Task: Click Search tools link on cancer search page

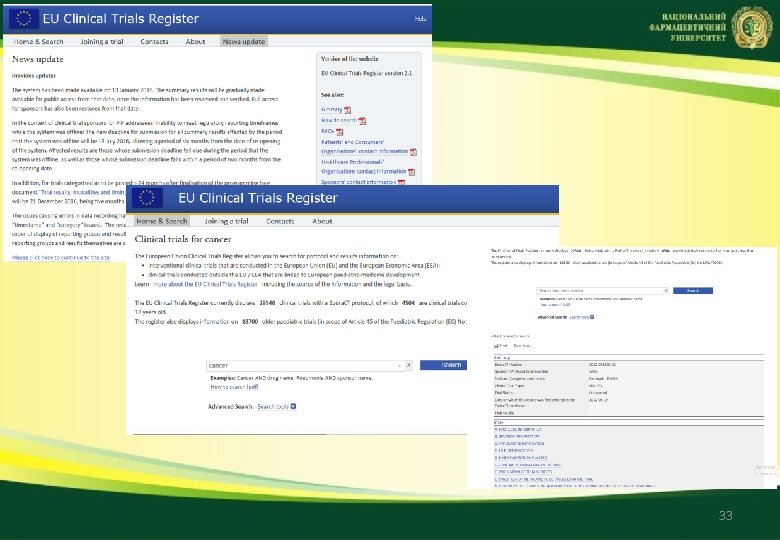Action: pos(273,406)
